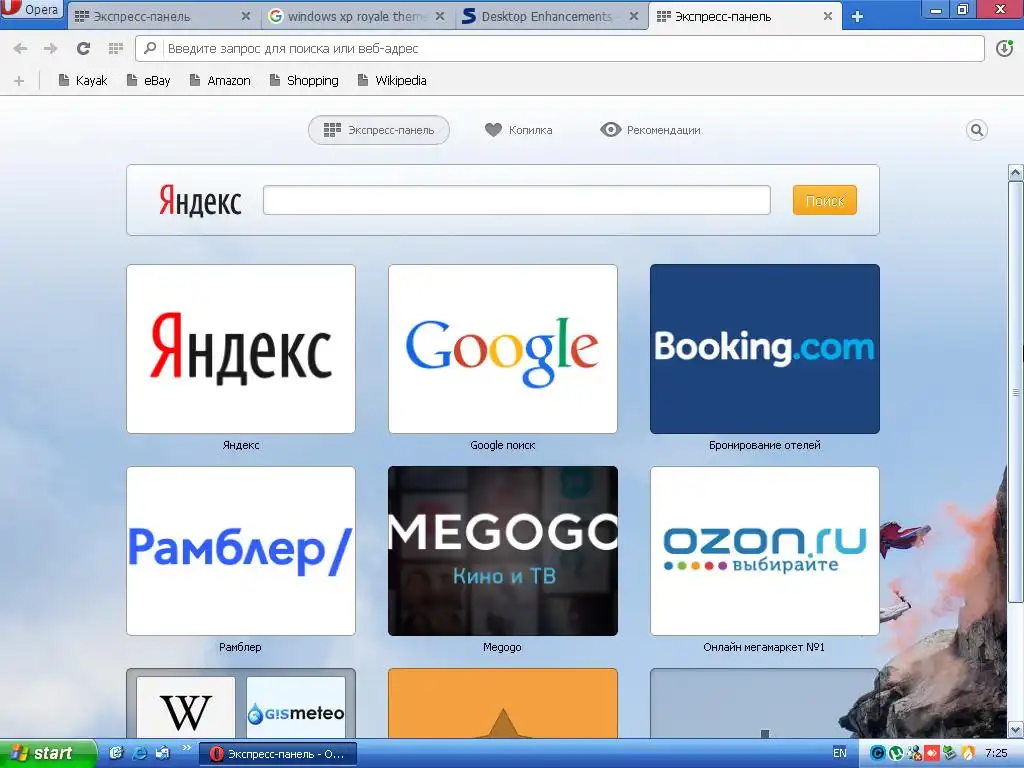
Task: Close the windows xp royale theme tab
Action: (x=440, y=16)
